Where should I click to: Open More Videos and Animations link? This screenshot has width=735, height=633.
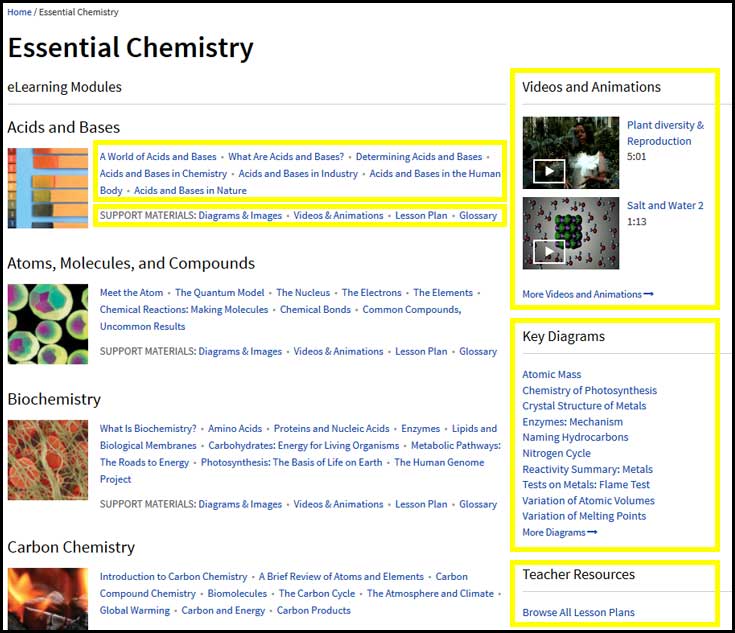tap(587, 294)
